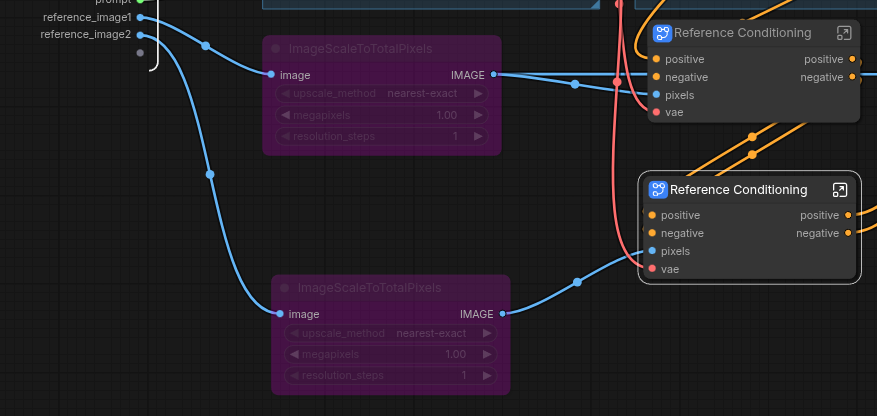Increase resolution_steps on reference_image1's scale node
Image resolution: width=877 pixels, height=416 pixels.
pyautogui.click(x=478, y=136)
